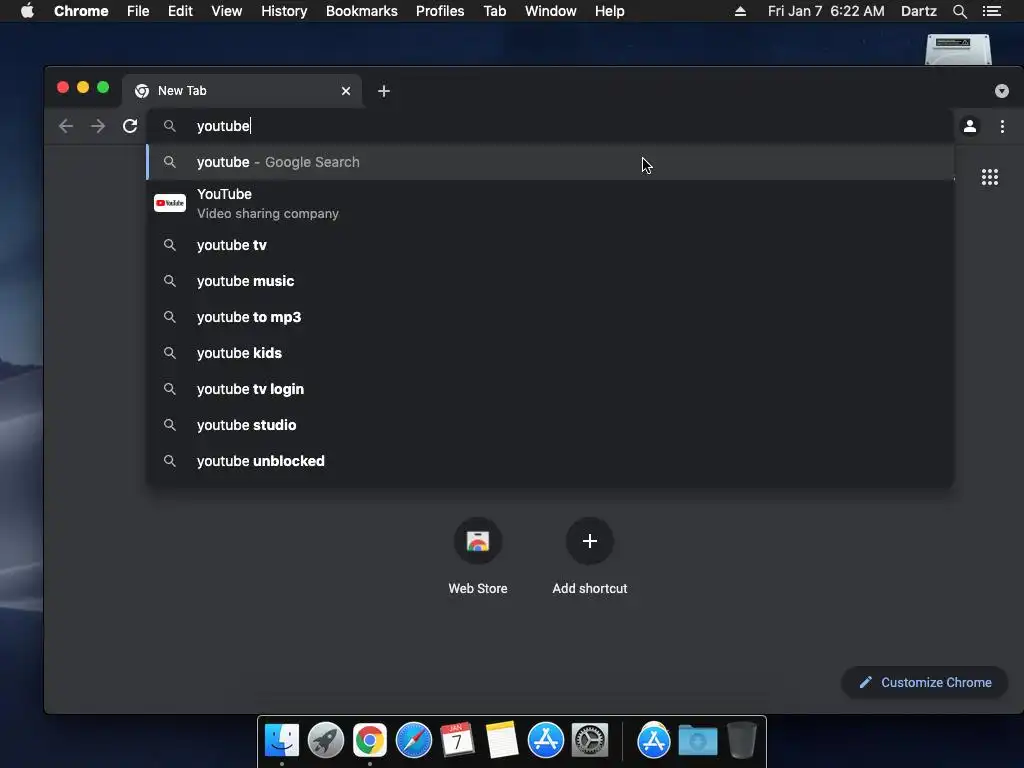Viewport: 1024px width, 768px height.
Task: Click the YouTube logo thumbnail in suggestions
Action: pos(170,203)
